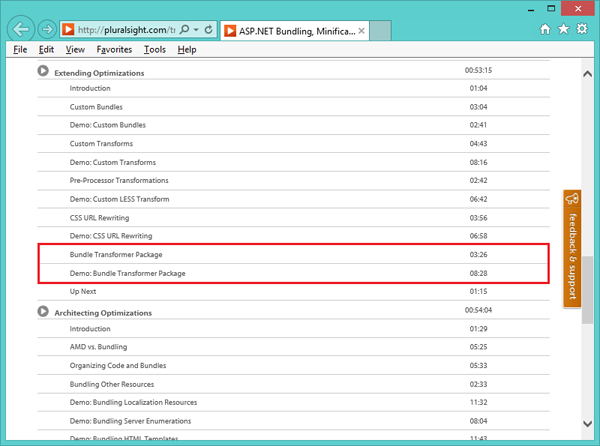600x446 pixels.
Task: Open the View menu
Action: click(75, 50)
